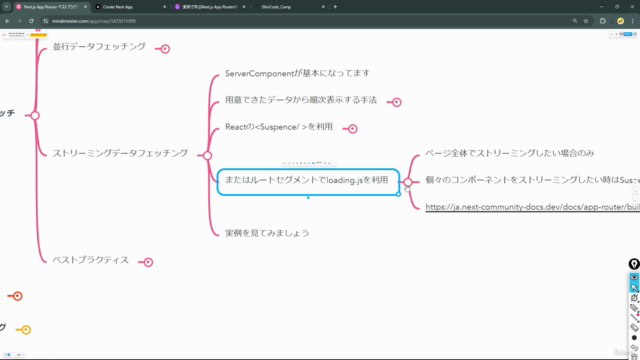Expand the collapsed yellow branch node

pos(26,329)
